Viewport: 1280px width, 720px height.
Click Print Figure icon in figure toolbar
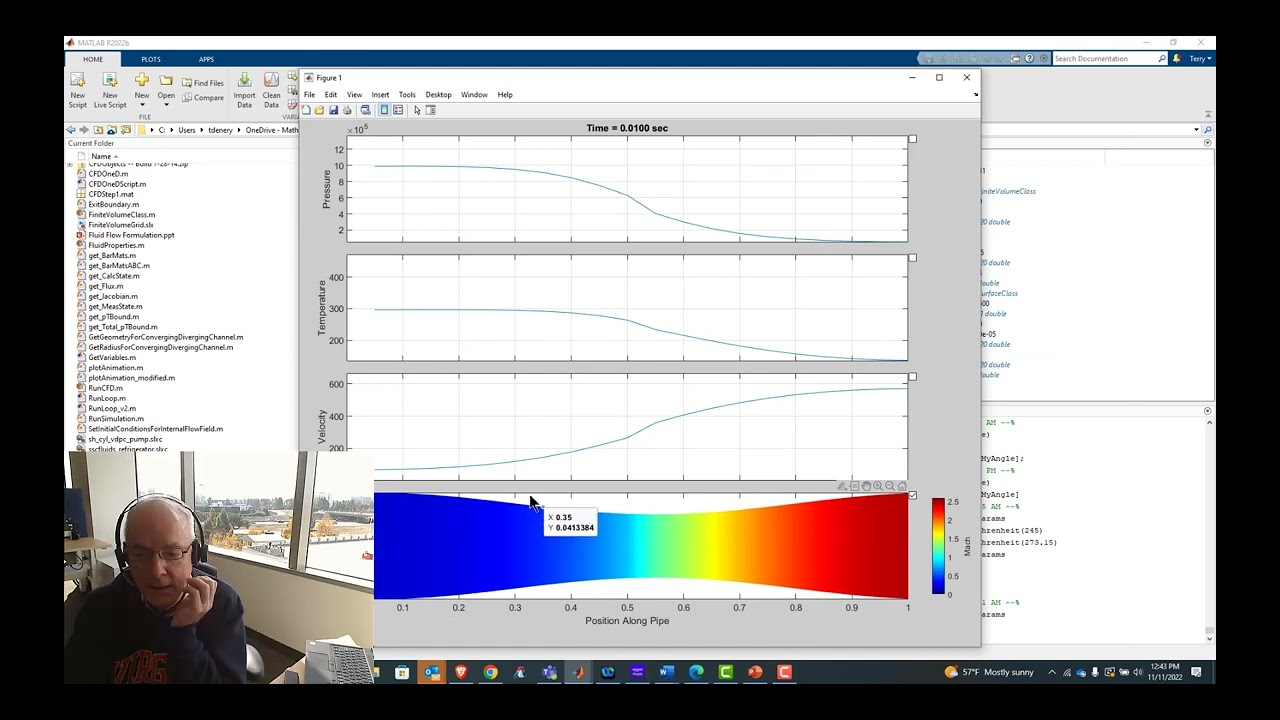tap(347, 110)
